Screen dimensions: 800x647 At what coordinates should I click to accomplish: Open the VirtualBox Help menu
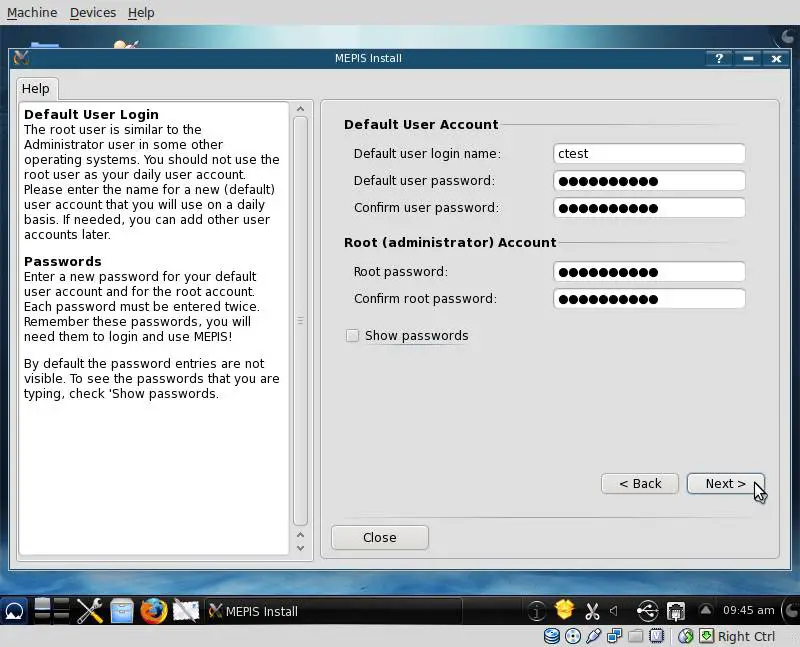[141, 12]
